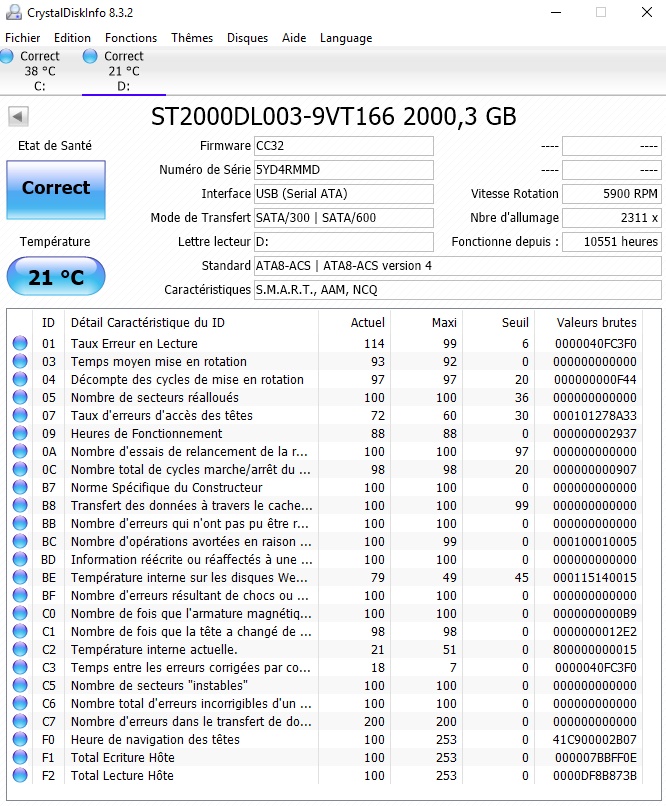The image size is (666, 806).
Task: Click the Numéro de Série field
Action: click(x=343, y=170)
